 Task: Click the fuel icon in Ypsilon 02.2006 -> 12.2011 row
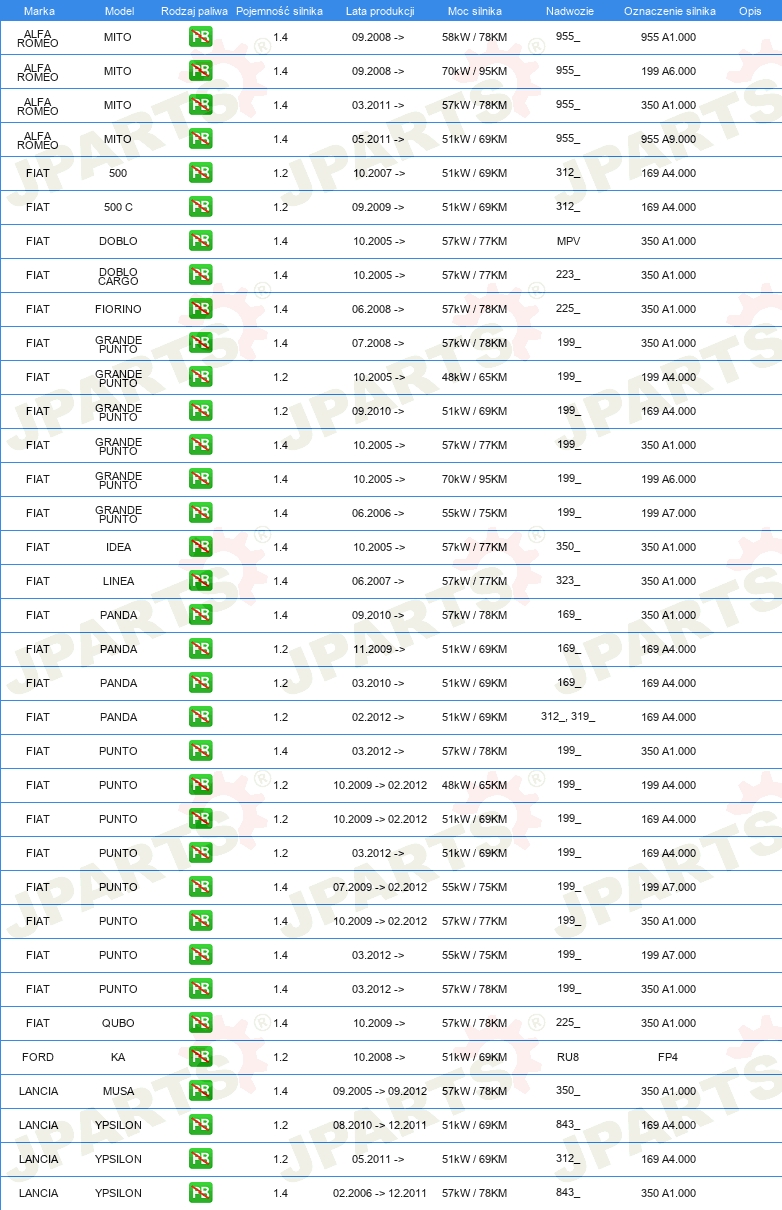click(200, 1193)
